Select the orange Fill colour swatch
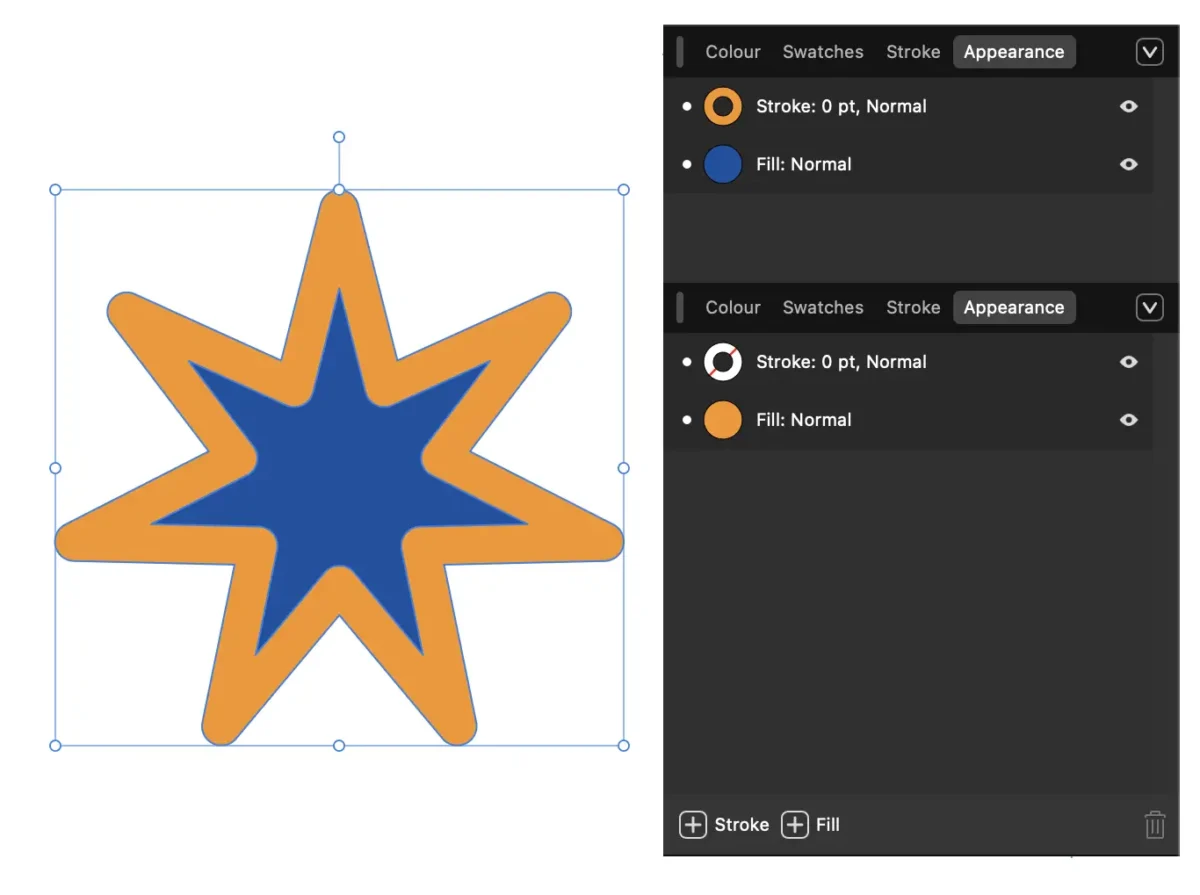This screenshot has width=1200, height=895. (x=723, y=420)
